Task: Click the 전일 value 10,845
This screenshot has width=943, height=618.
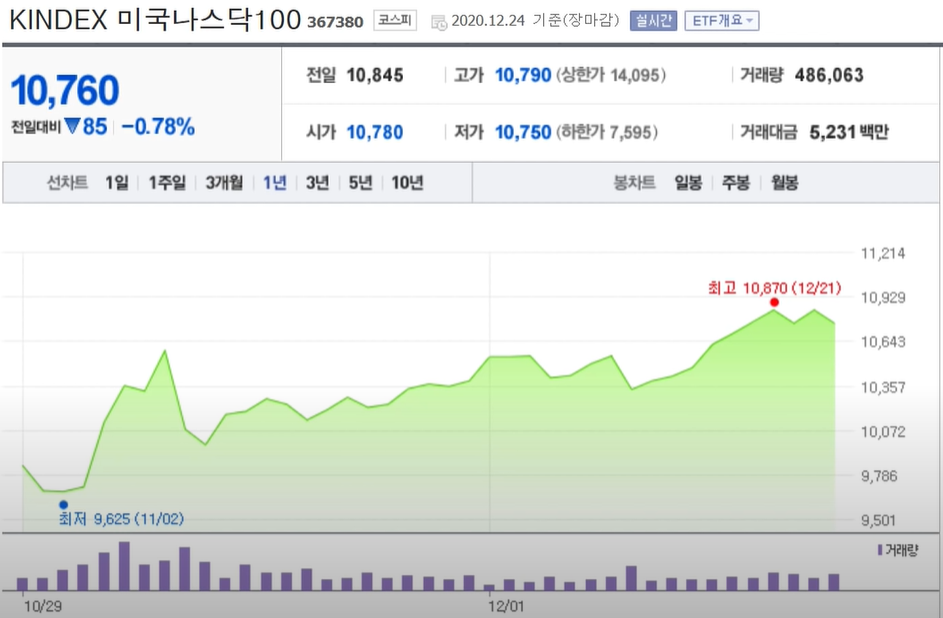Action: [375, 75]
